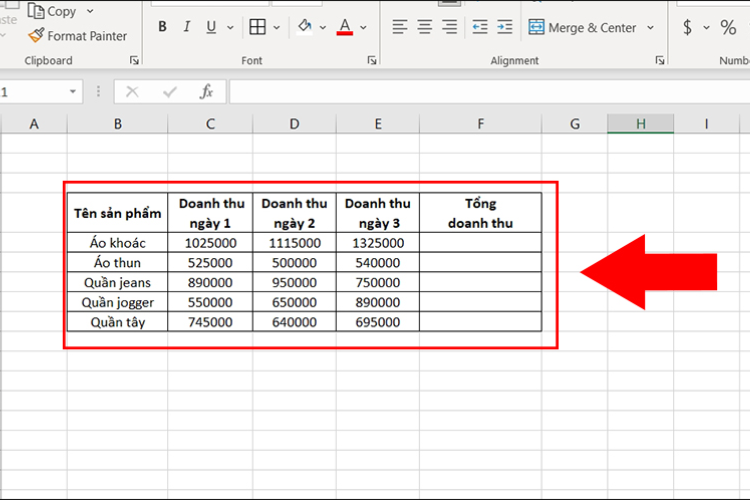This screenshot has height=500, width=750.
Task: Open the Borders dropdown arrow
Action: [276, 27]
